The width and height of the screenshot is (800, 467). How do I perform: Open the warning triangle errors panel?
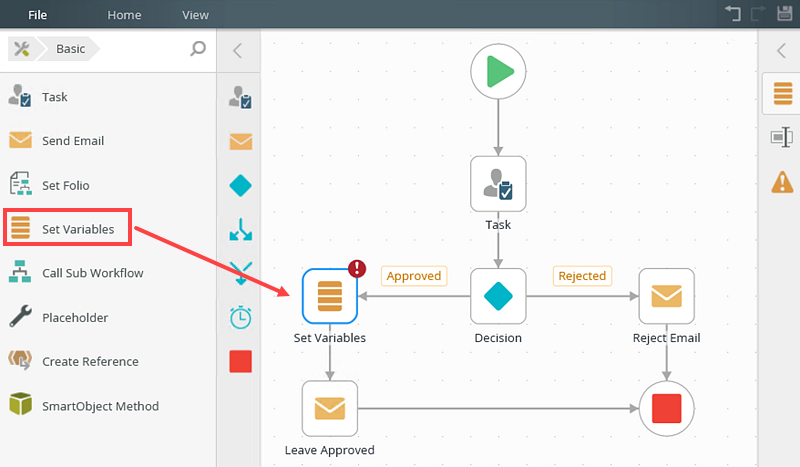782,182
